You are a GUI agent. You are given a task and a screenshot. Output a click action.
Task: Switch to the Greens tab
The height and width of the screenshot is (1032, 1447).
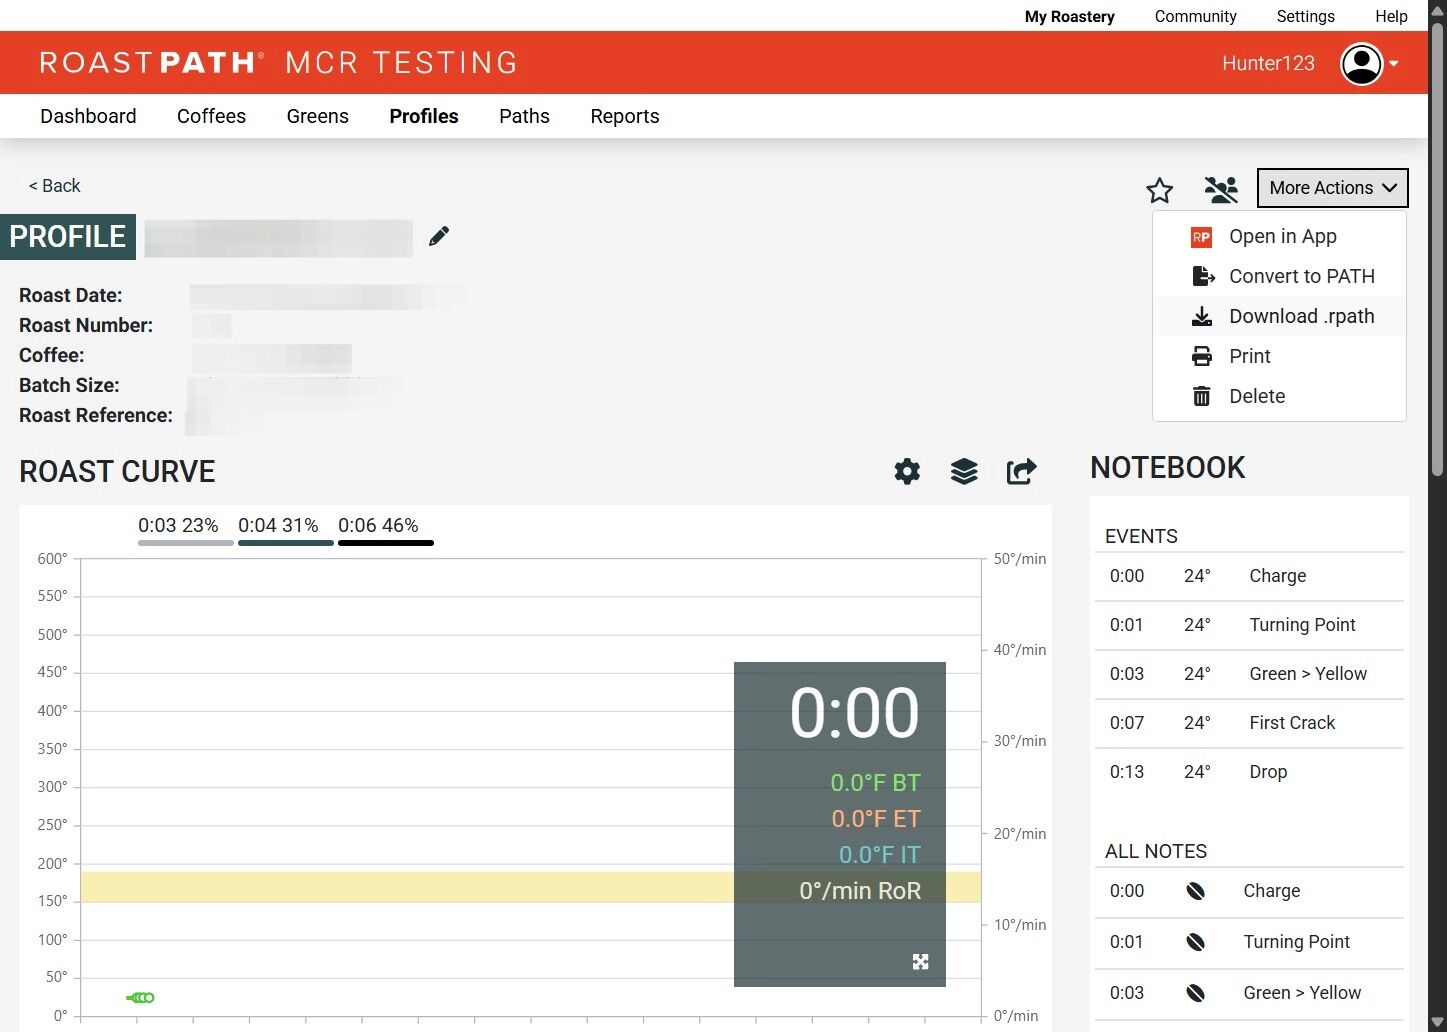(318, 116)
